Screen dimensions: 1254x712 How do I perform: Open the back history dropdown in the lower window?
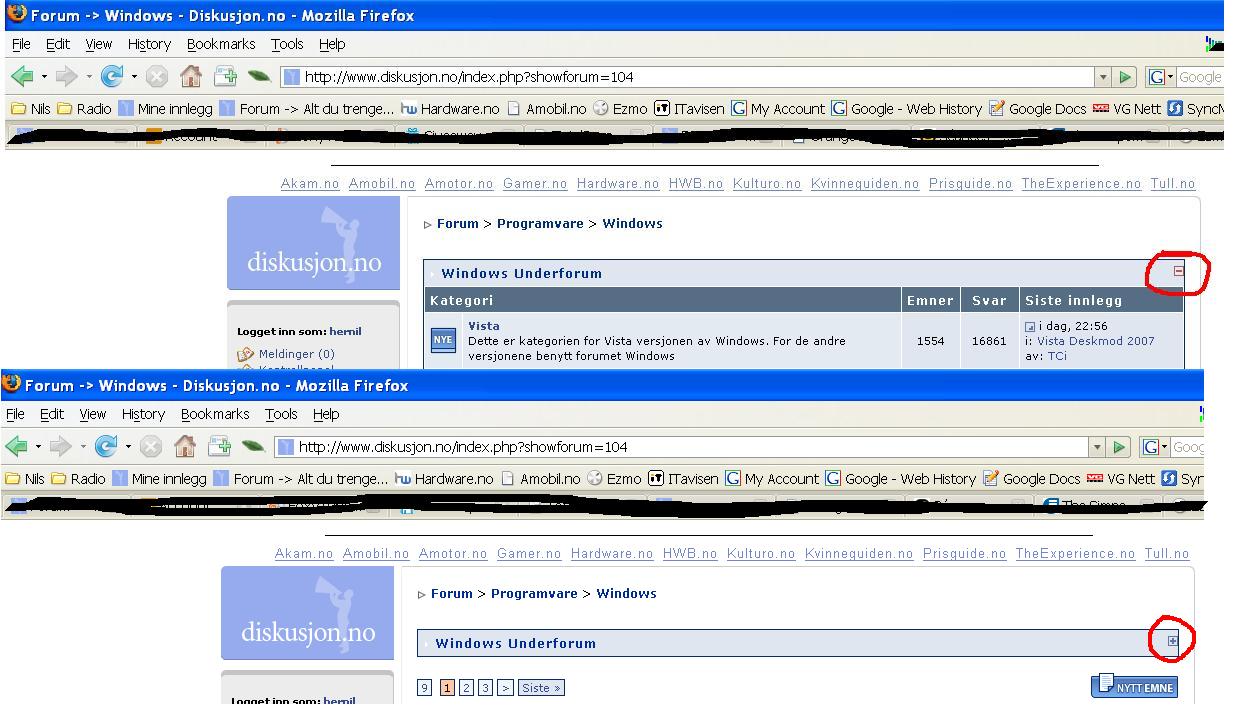pos(38,447)
